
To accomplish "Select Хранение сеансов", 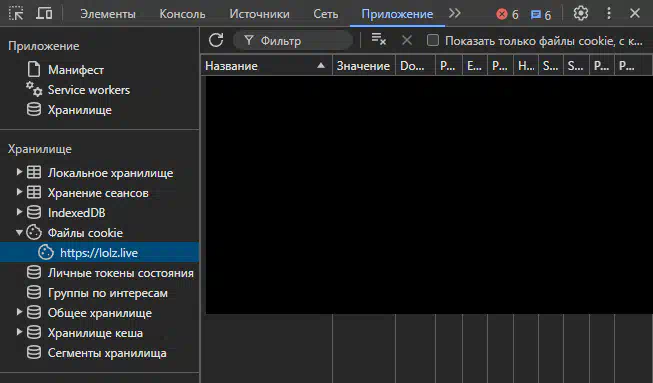I will pyautogui.click(x=98, y=193).
